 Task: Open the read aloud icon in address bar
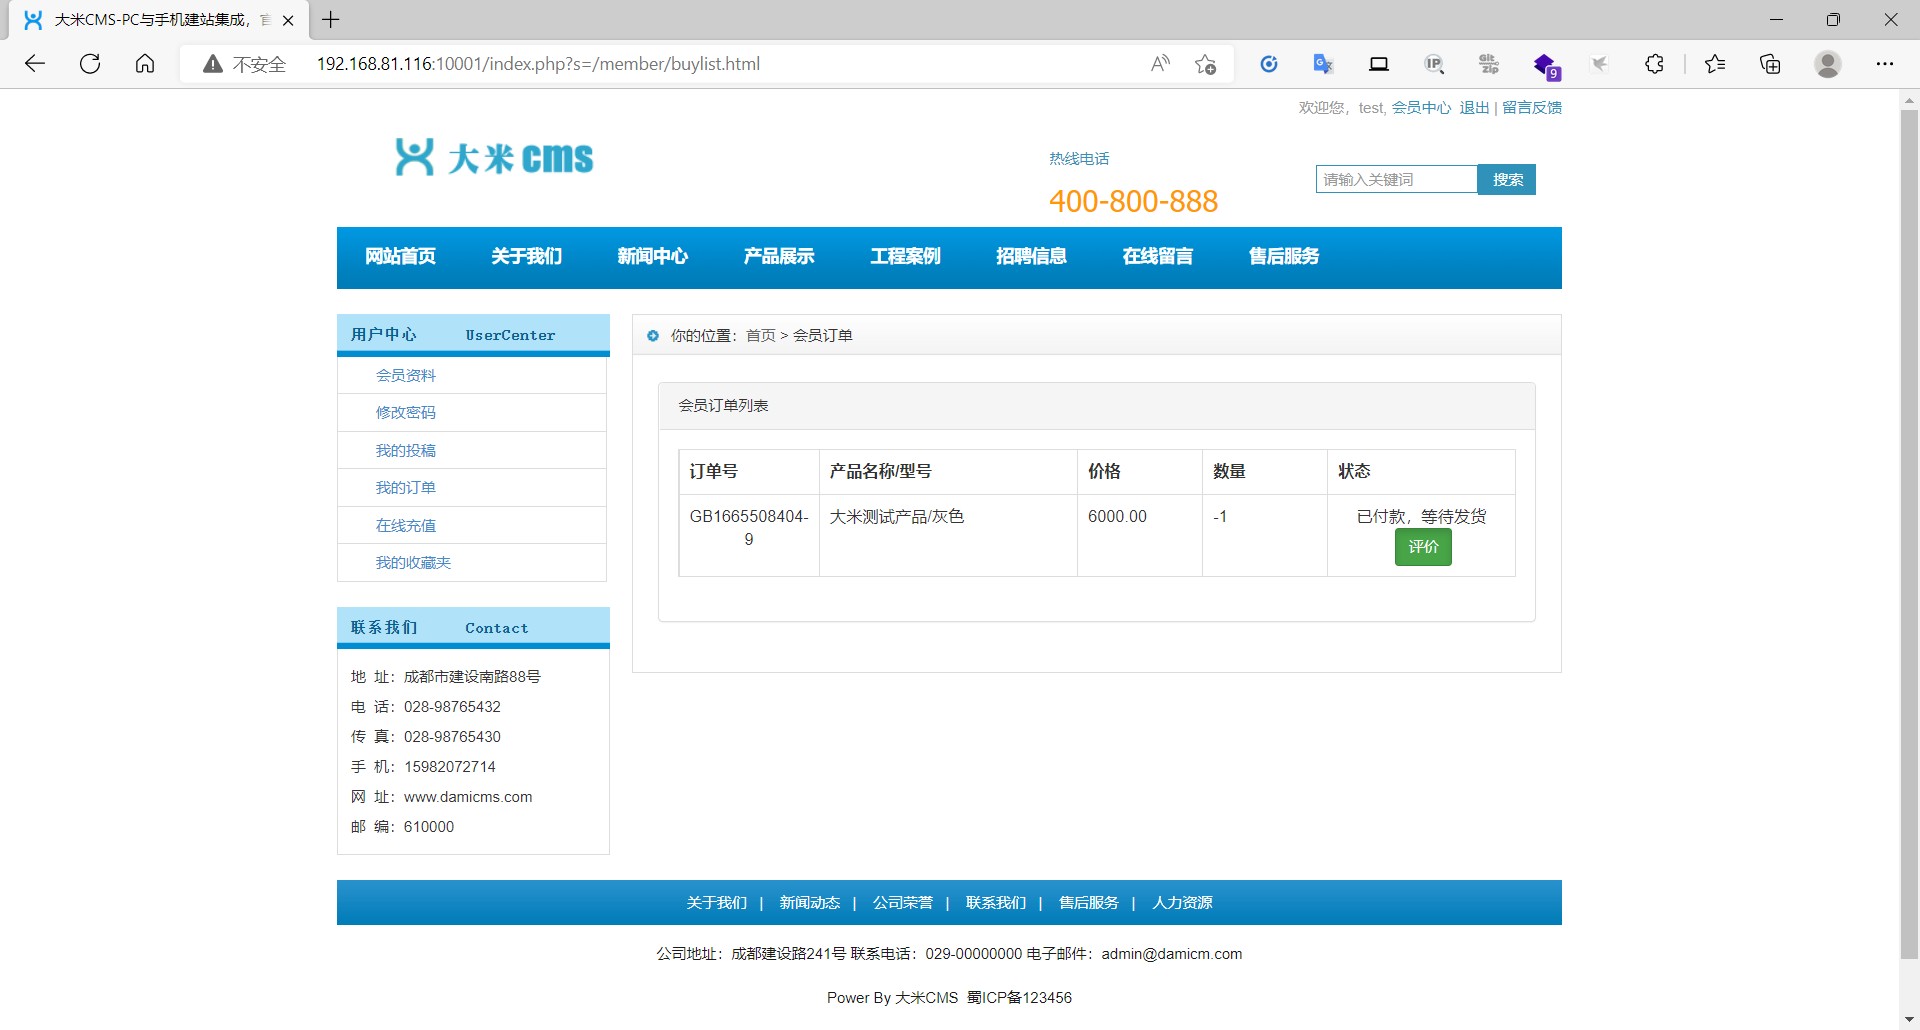tap(1160, 64)
